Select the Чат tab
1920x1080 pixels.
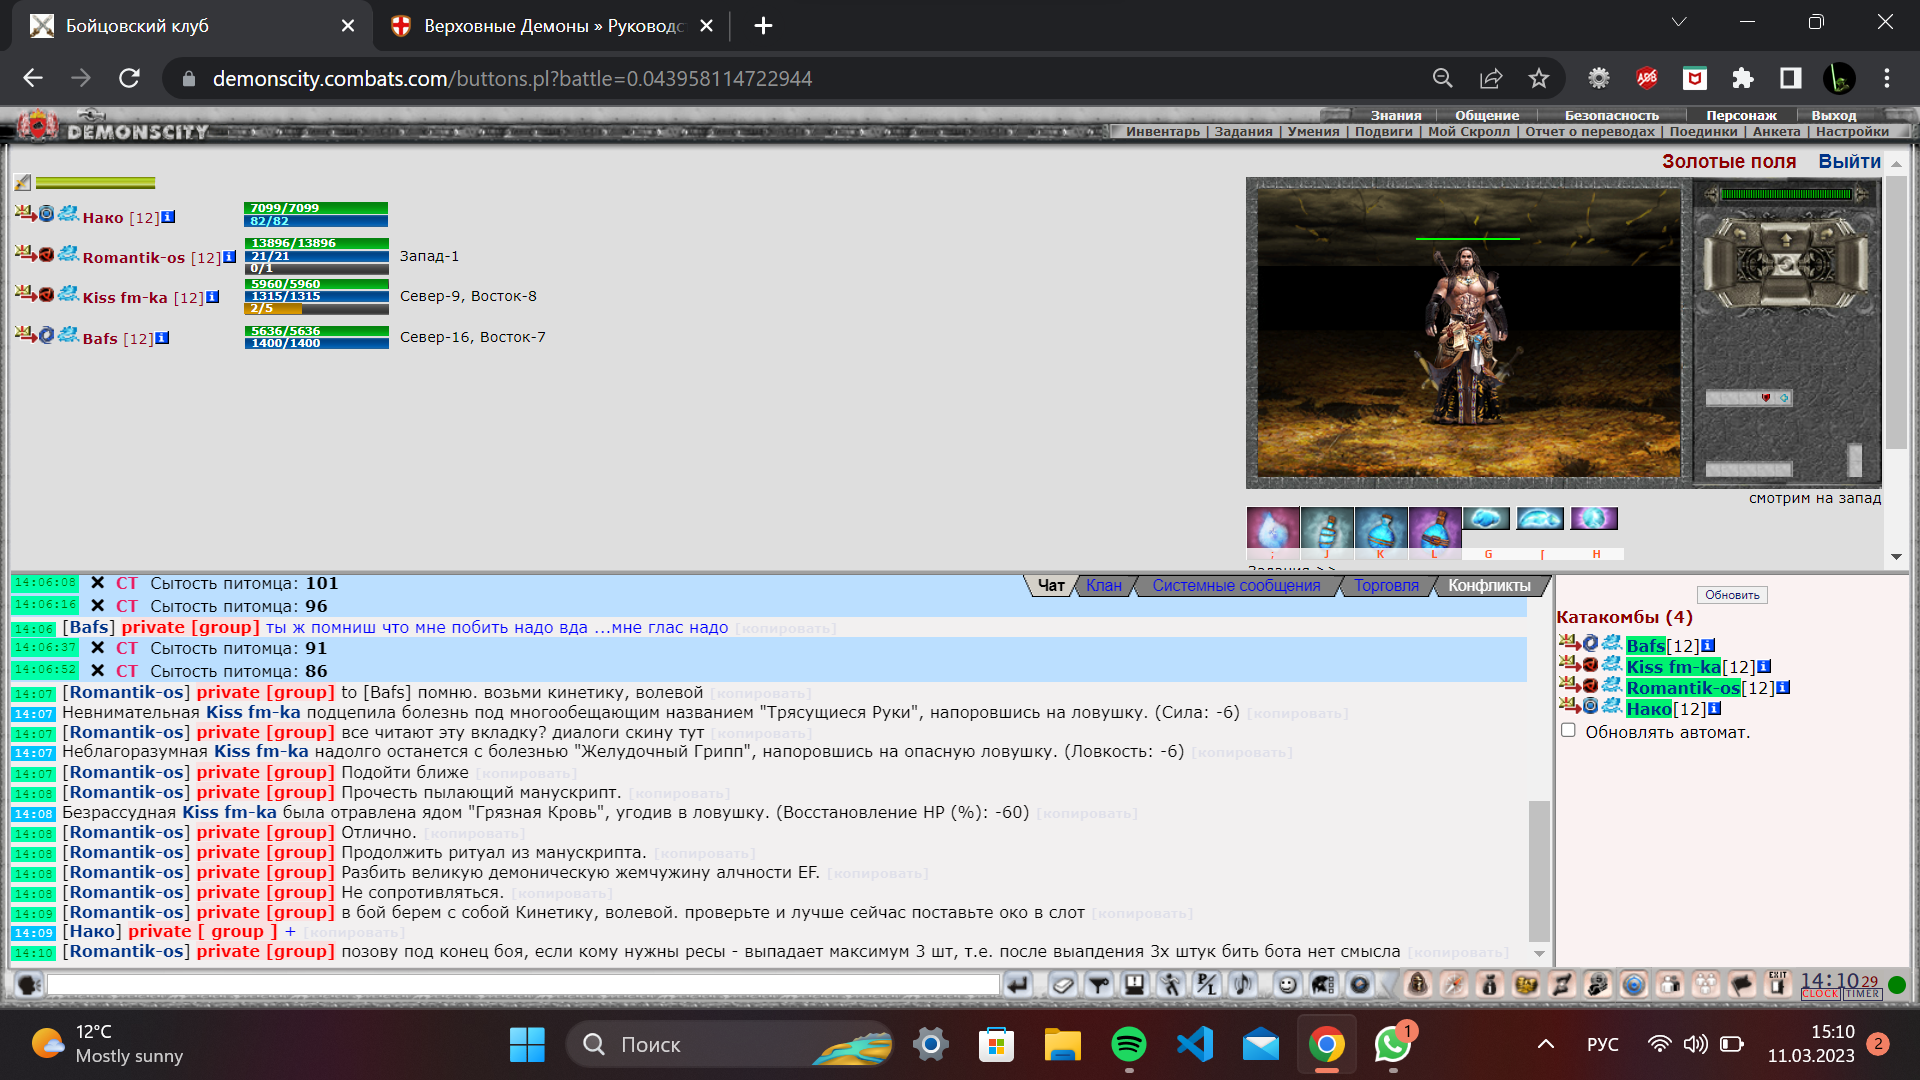tap(1051, 586)
